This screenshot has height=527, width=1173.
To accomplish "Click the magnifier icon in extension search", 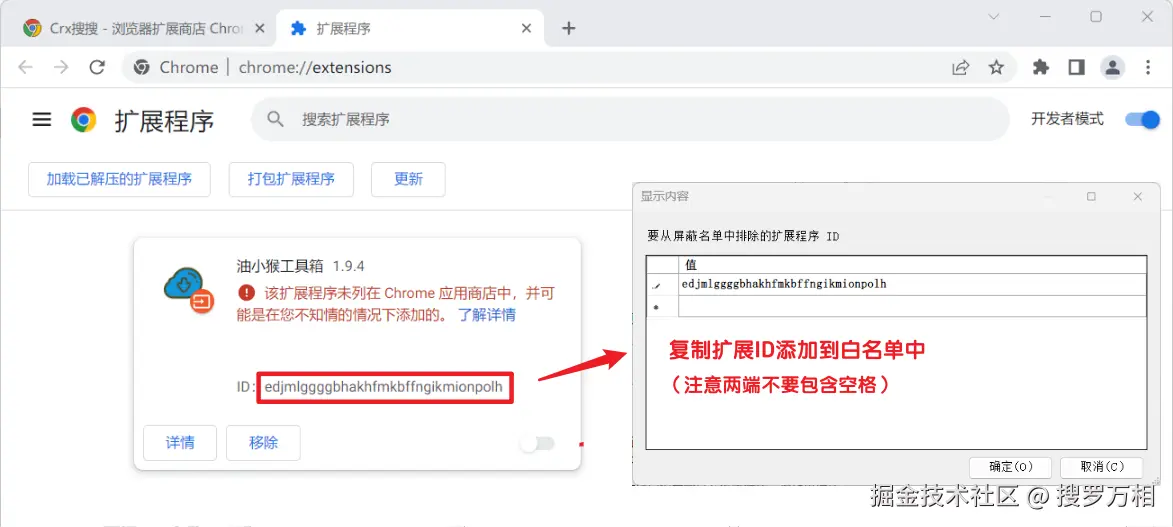I will [x=276, y=119].
